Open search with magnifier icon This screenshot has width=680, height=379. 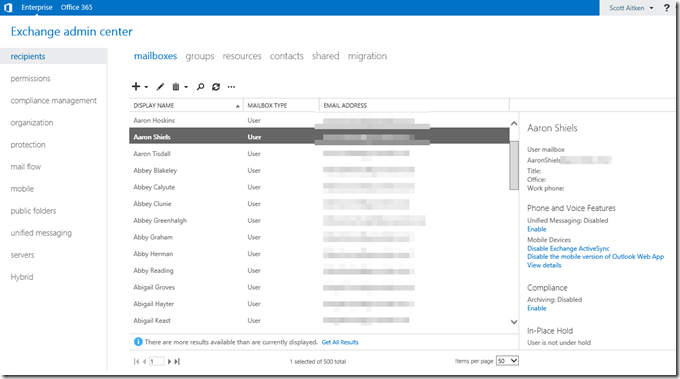[x=200, y=87]
